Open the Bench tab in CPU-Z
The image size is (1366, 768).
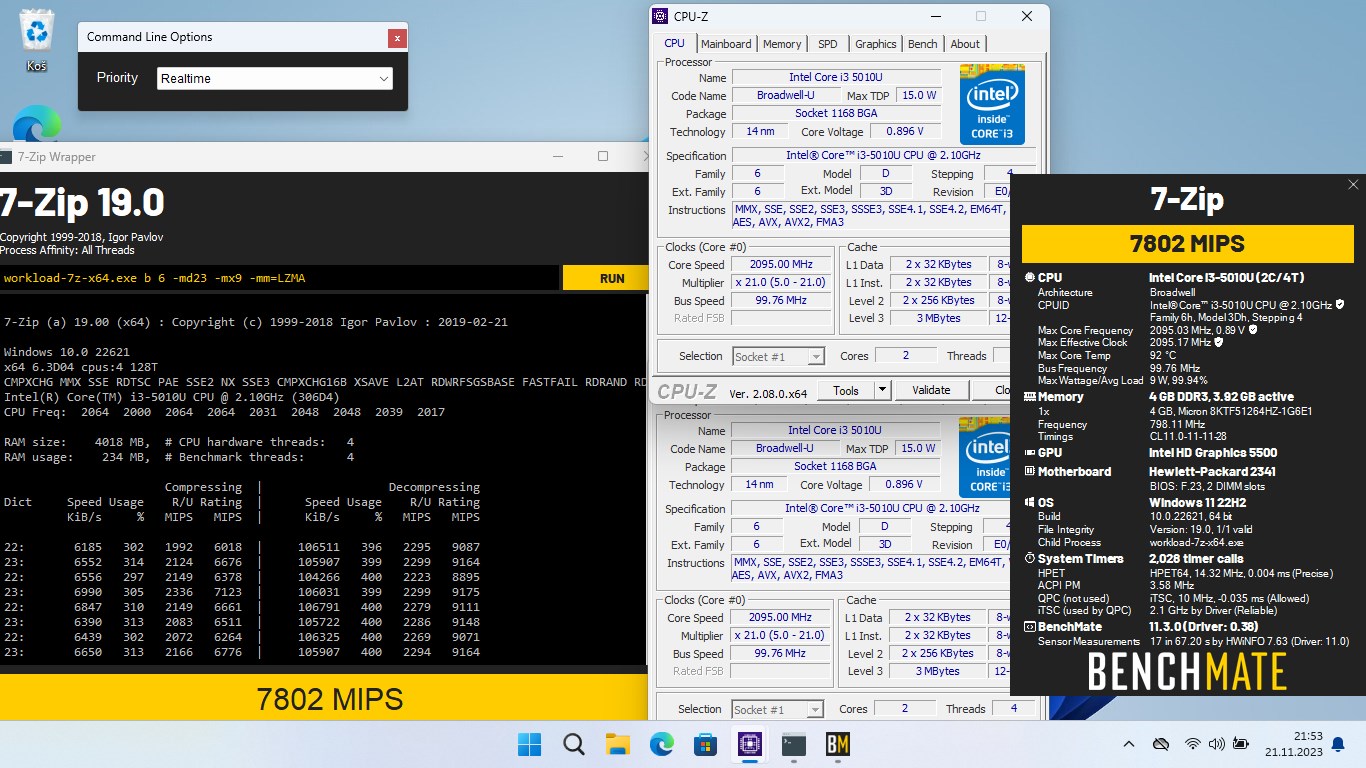click(x=922, y=44)
